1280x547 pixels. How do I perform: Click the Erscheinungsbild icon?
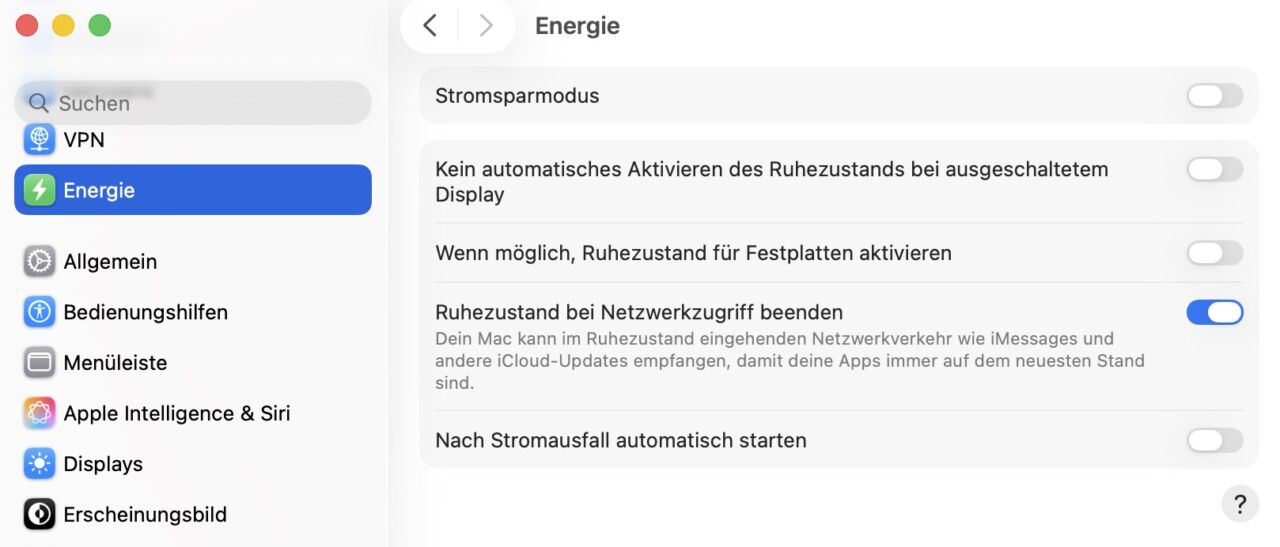pyautogui.click(x=39, y=515)
